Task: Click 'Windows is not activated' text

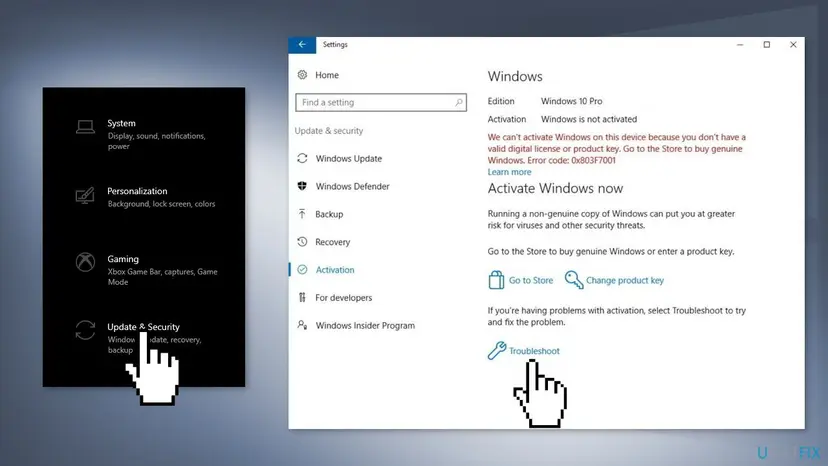Action: (589, 119)
